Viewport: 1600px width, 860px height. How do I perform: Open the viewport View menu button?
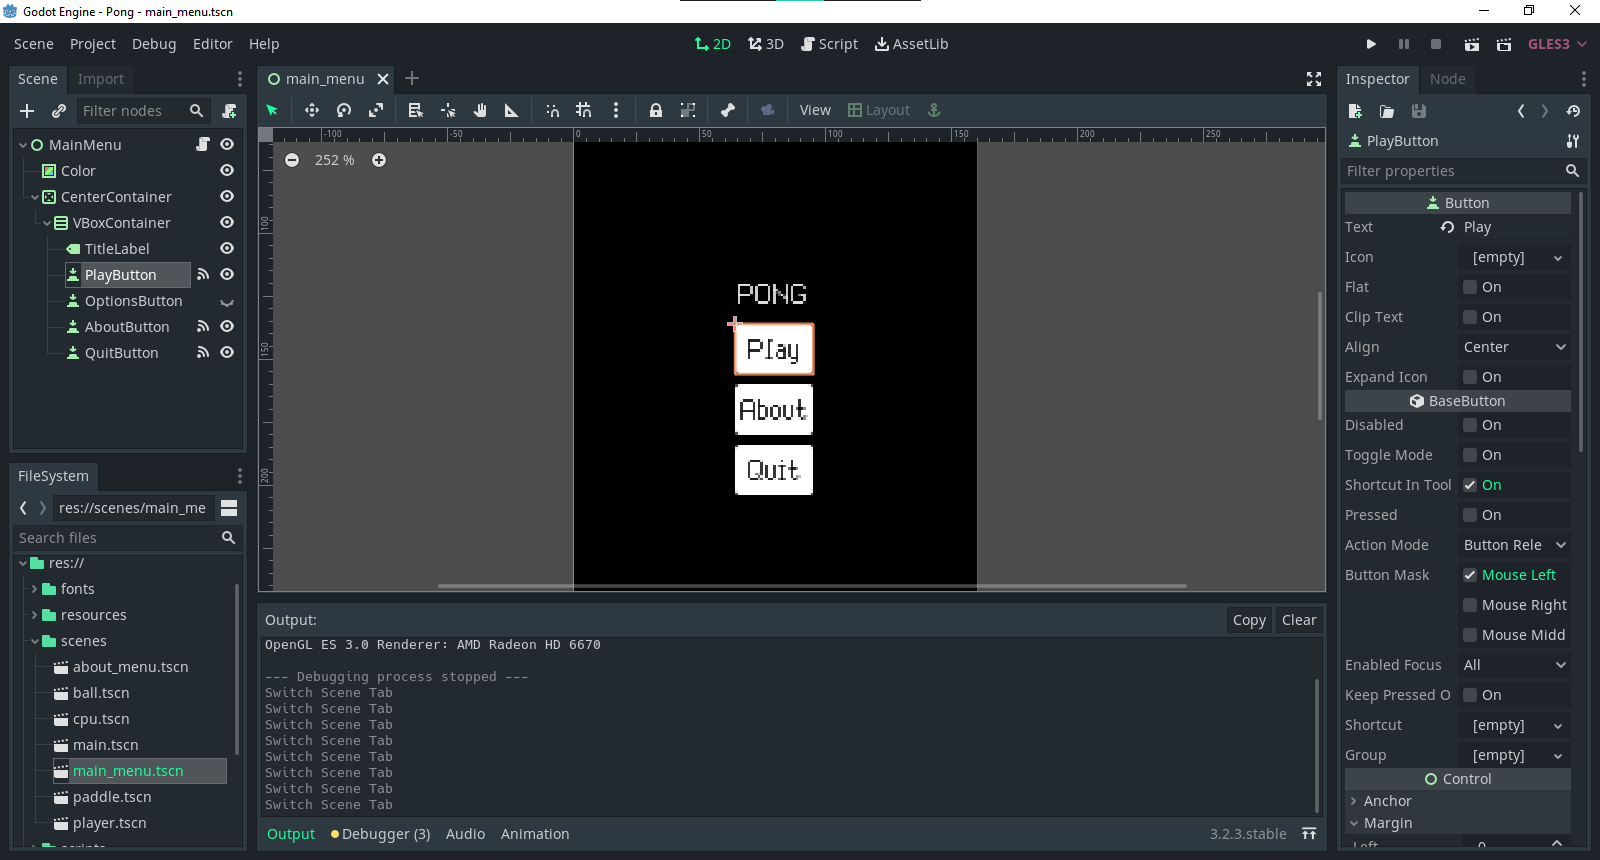tap(815, 110)
